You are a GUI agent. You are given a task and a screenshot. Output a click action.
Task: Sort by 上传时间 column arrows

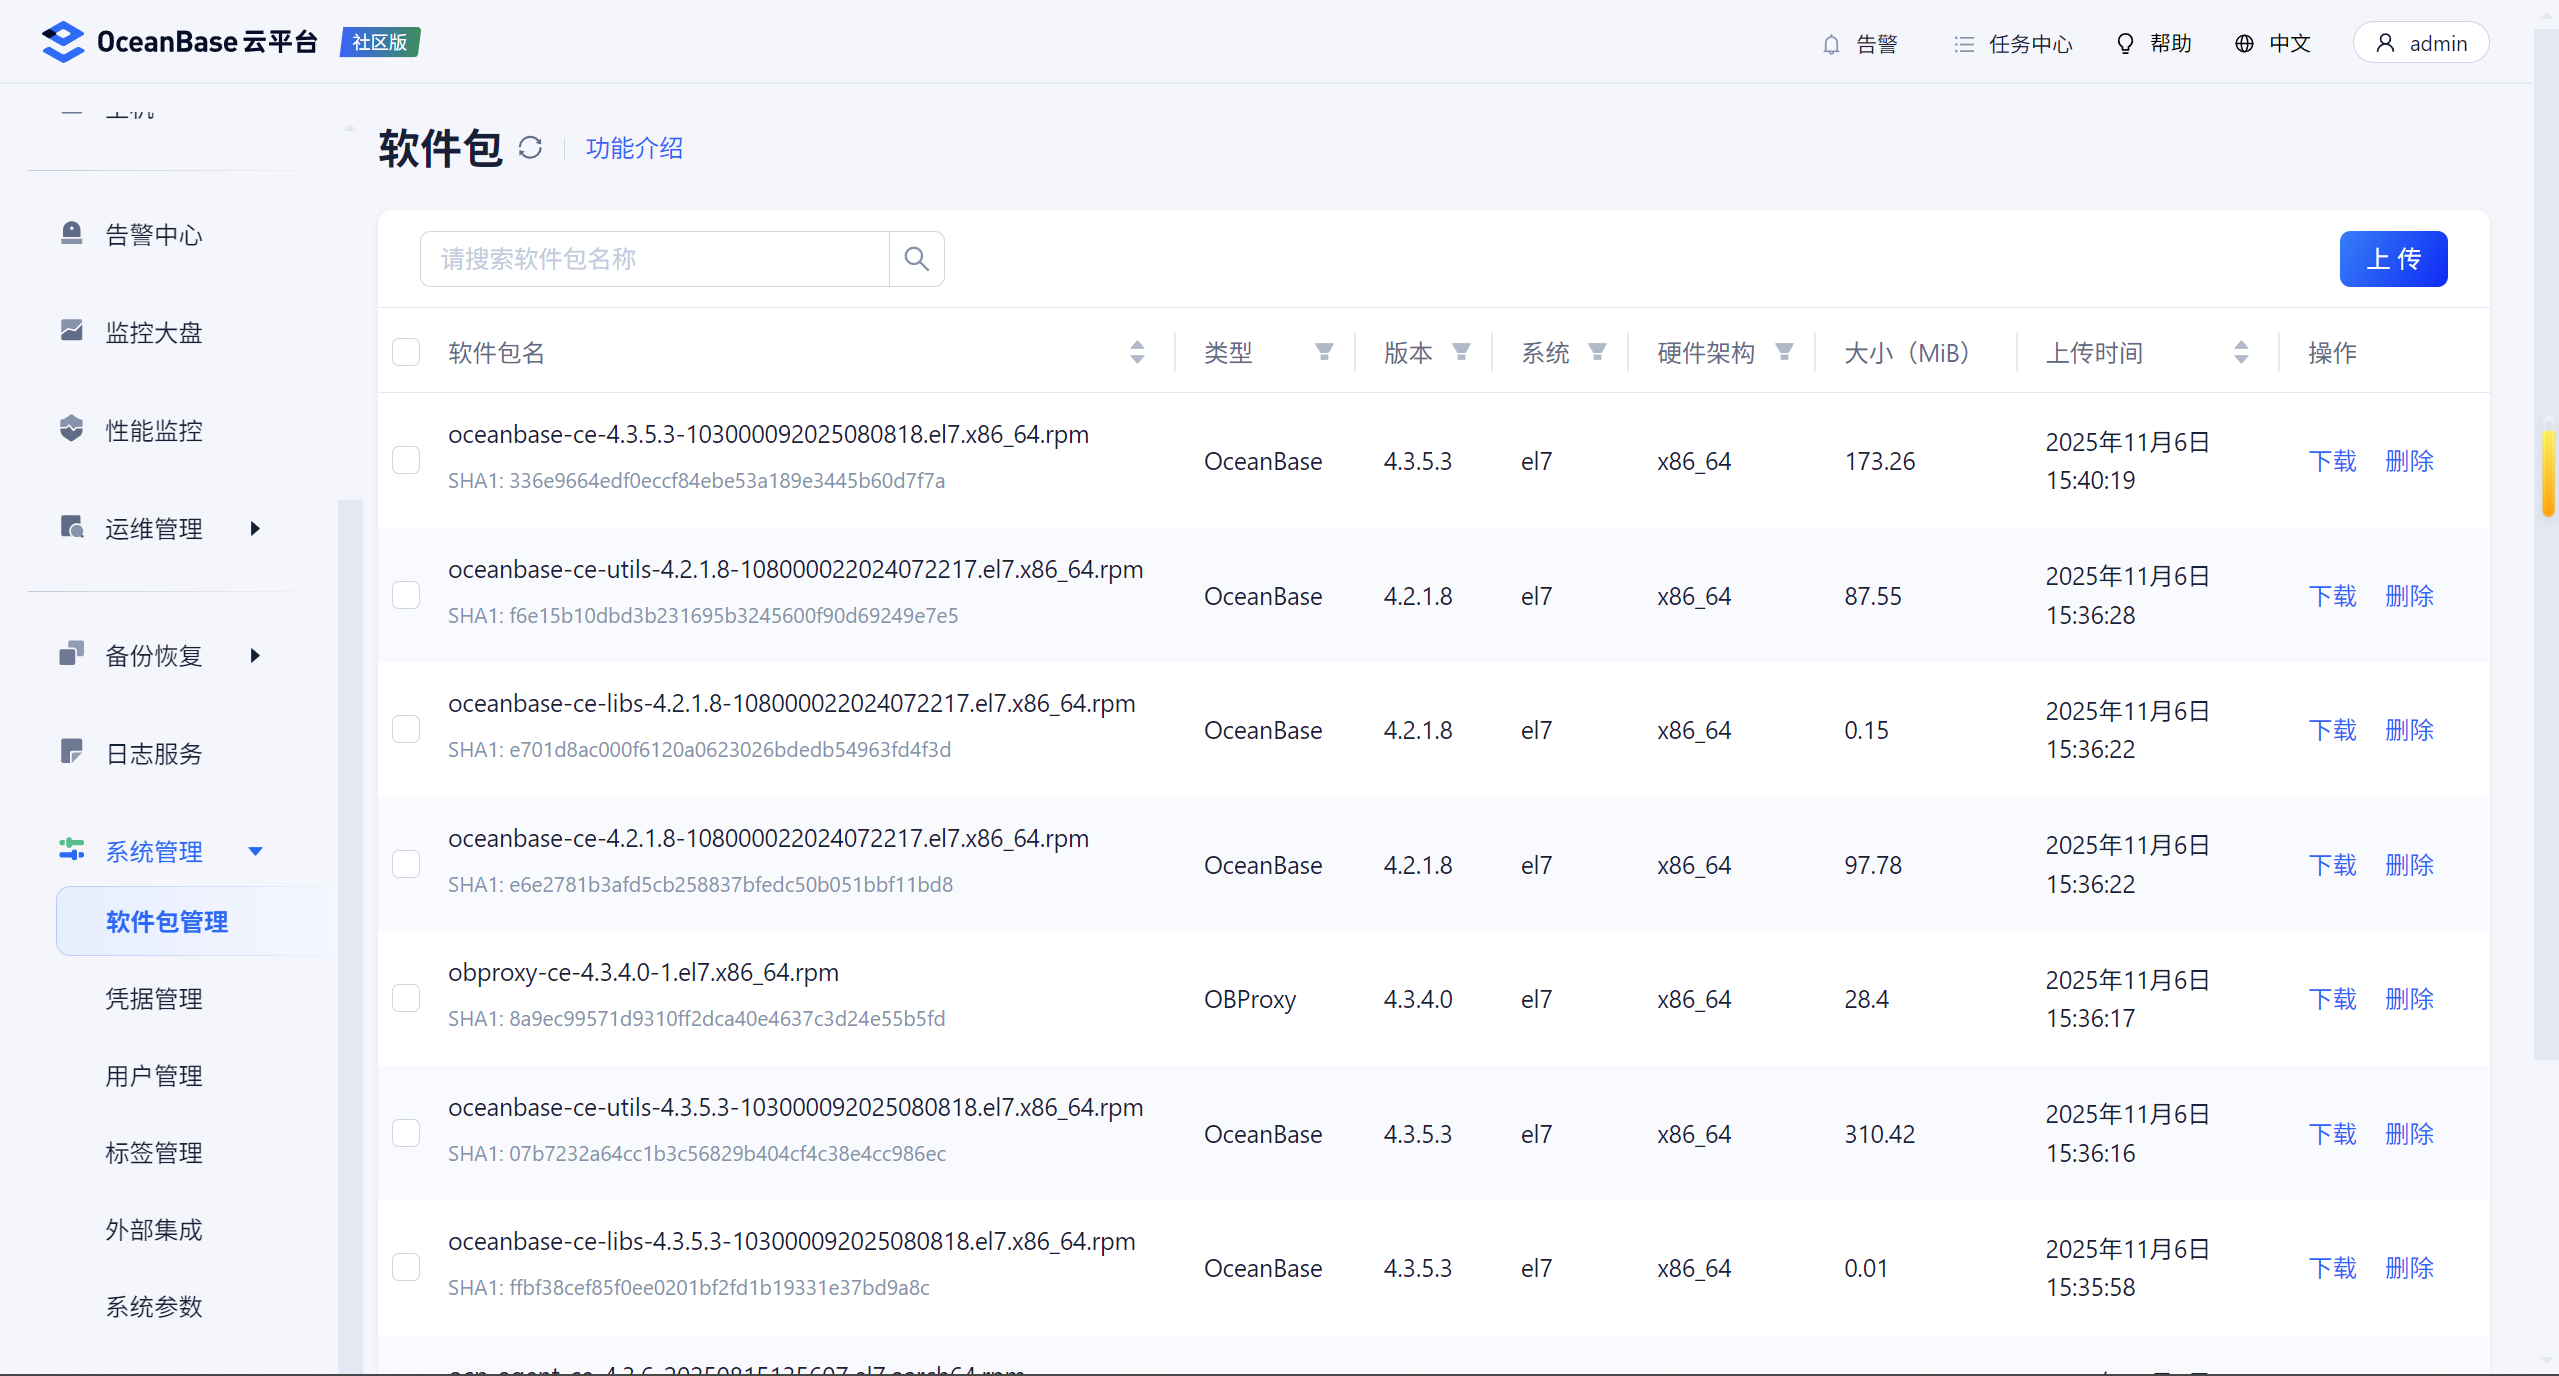[x=2241, y=352]
